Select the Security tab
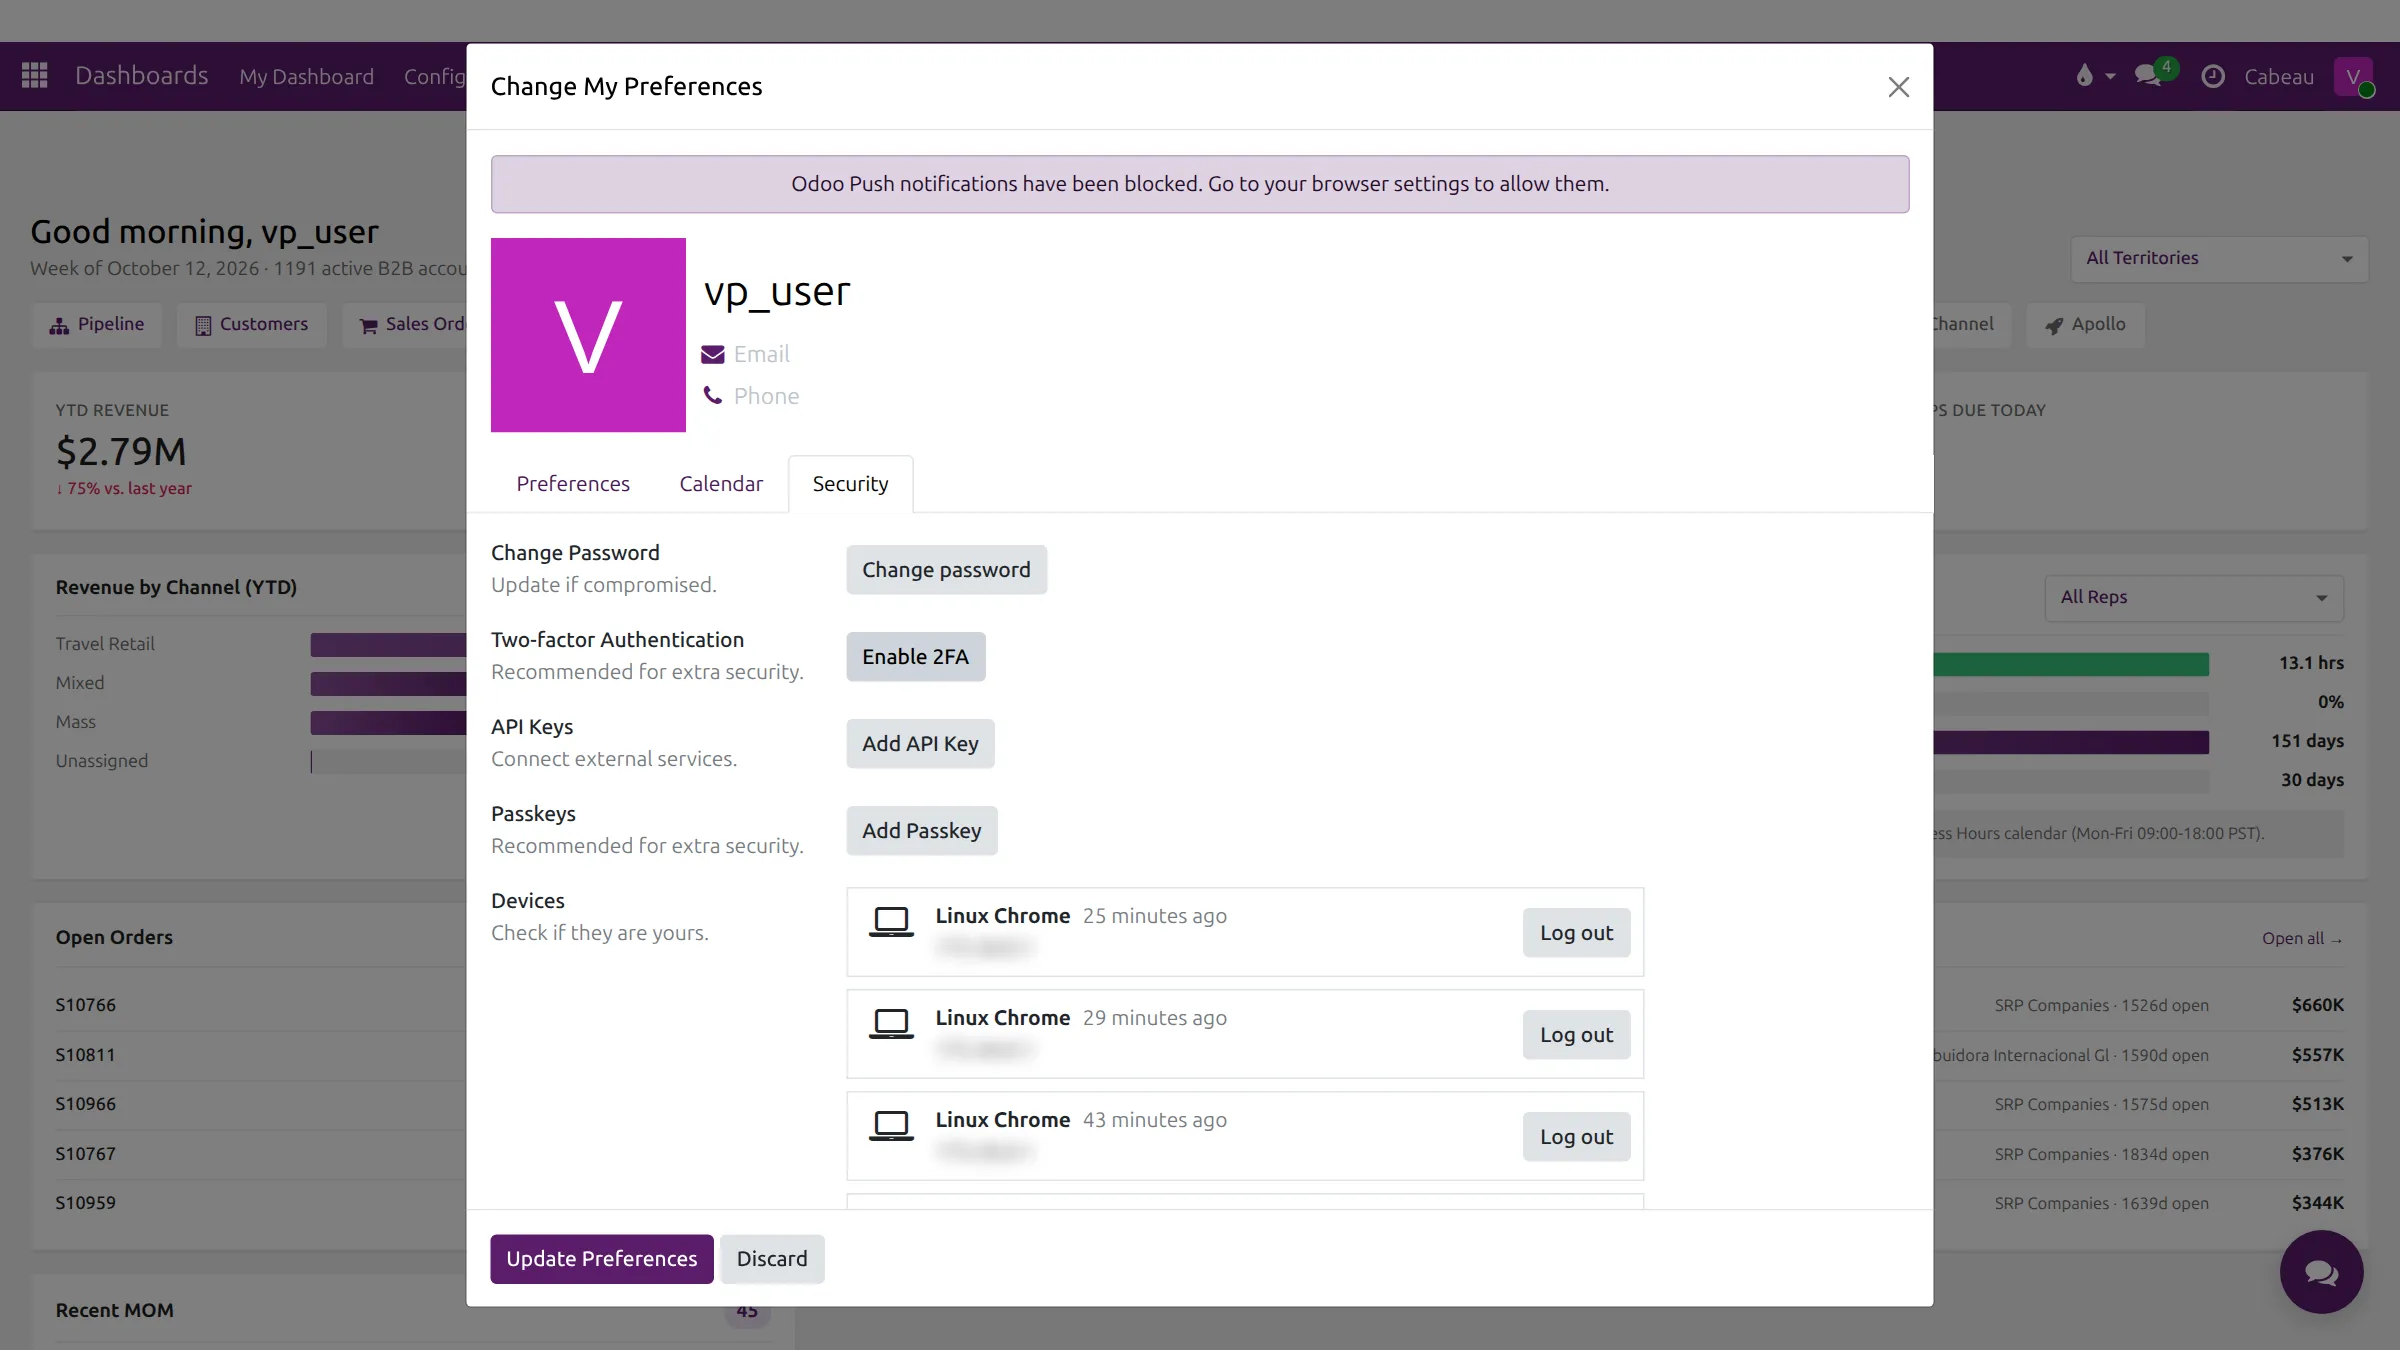2400x1350 pixels. click(850, 484)
